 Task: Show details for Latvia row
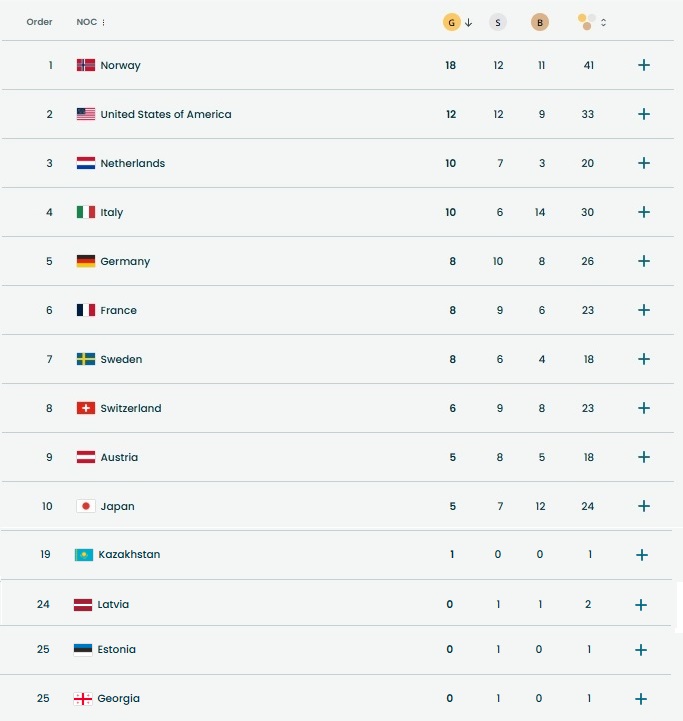[x=641, y=605]
